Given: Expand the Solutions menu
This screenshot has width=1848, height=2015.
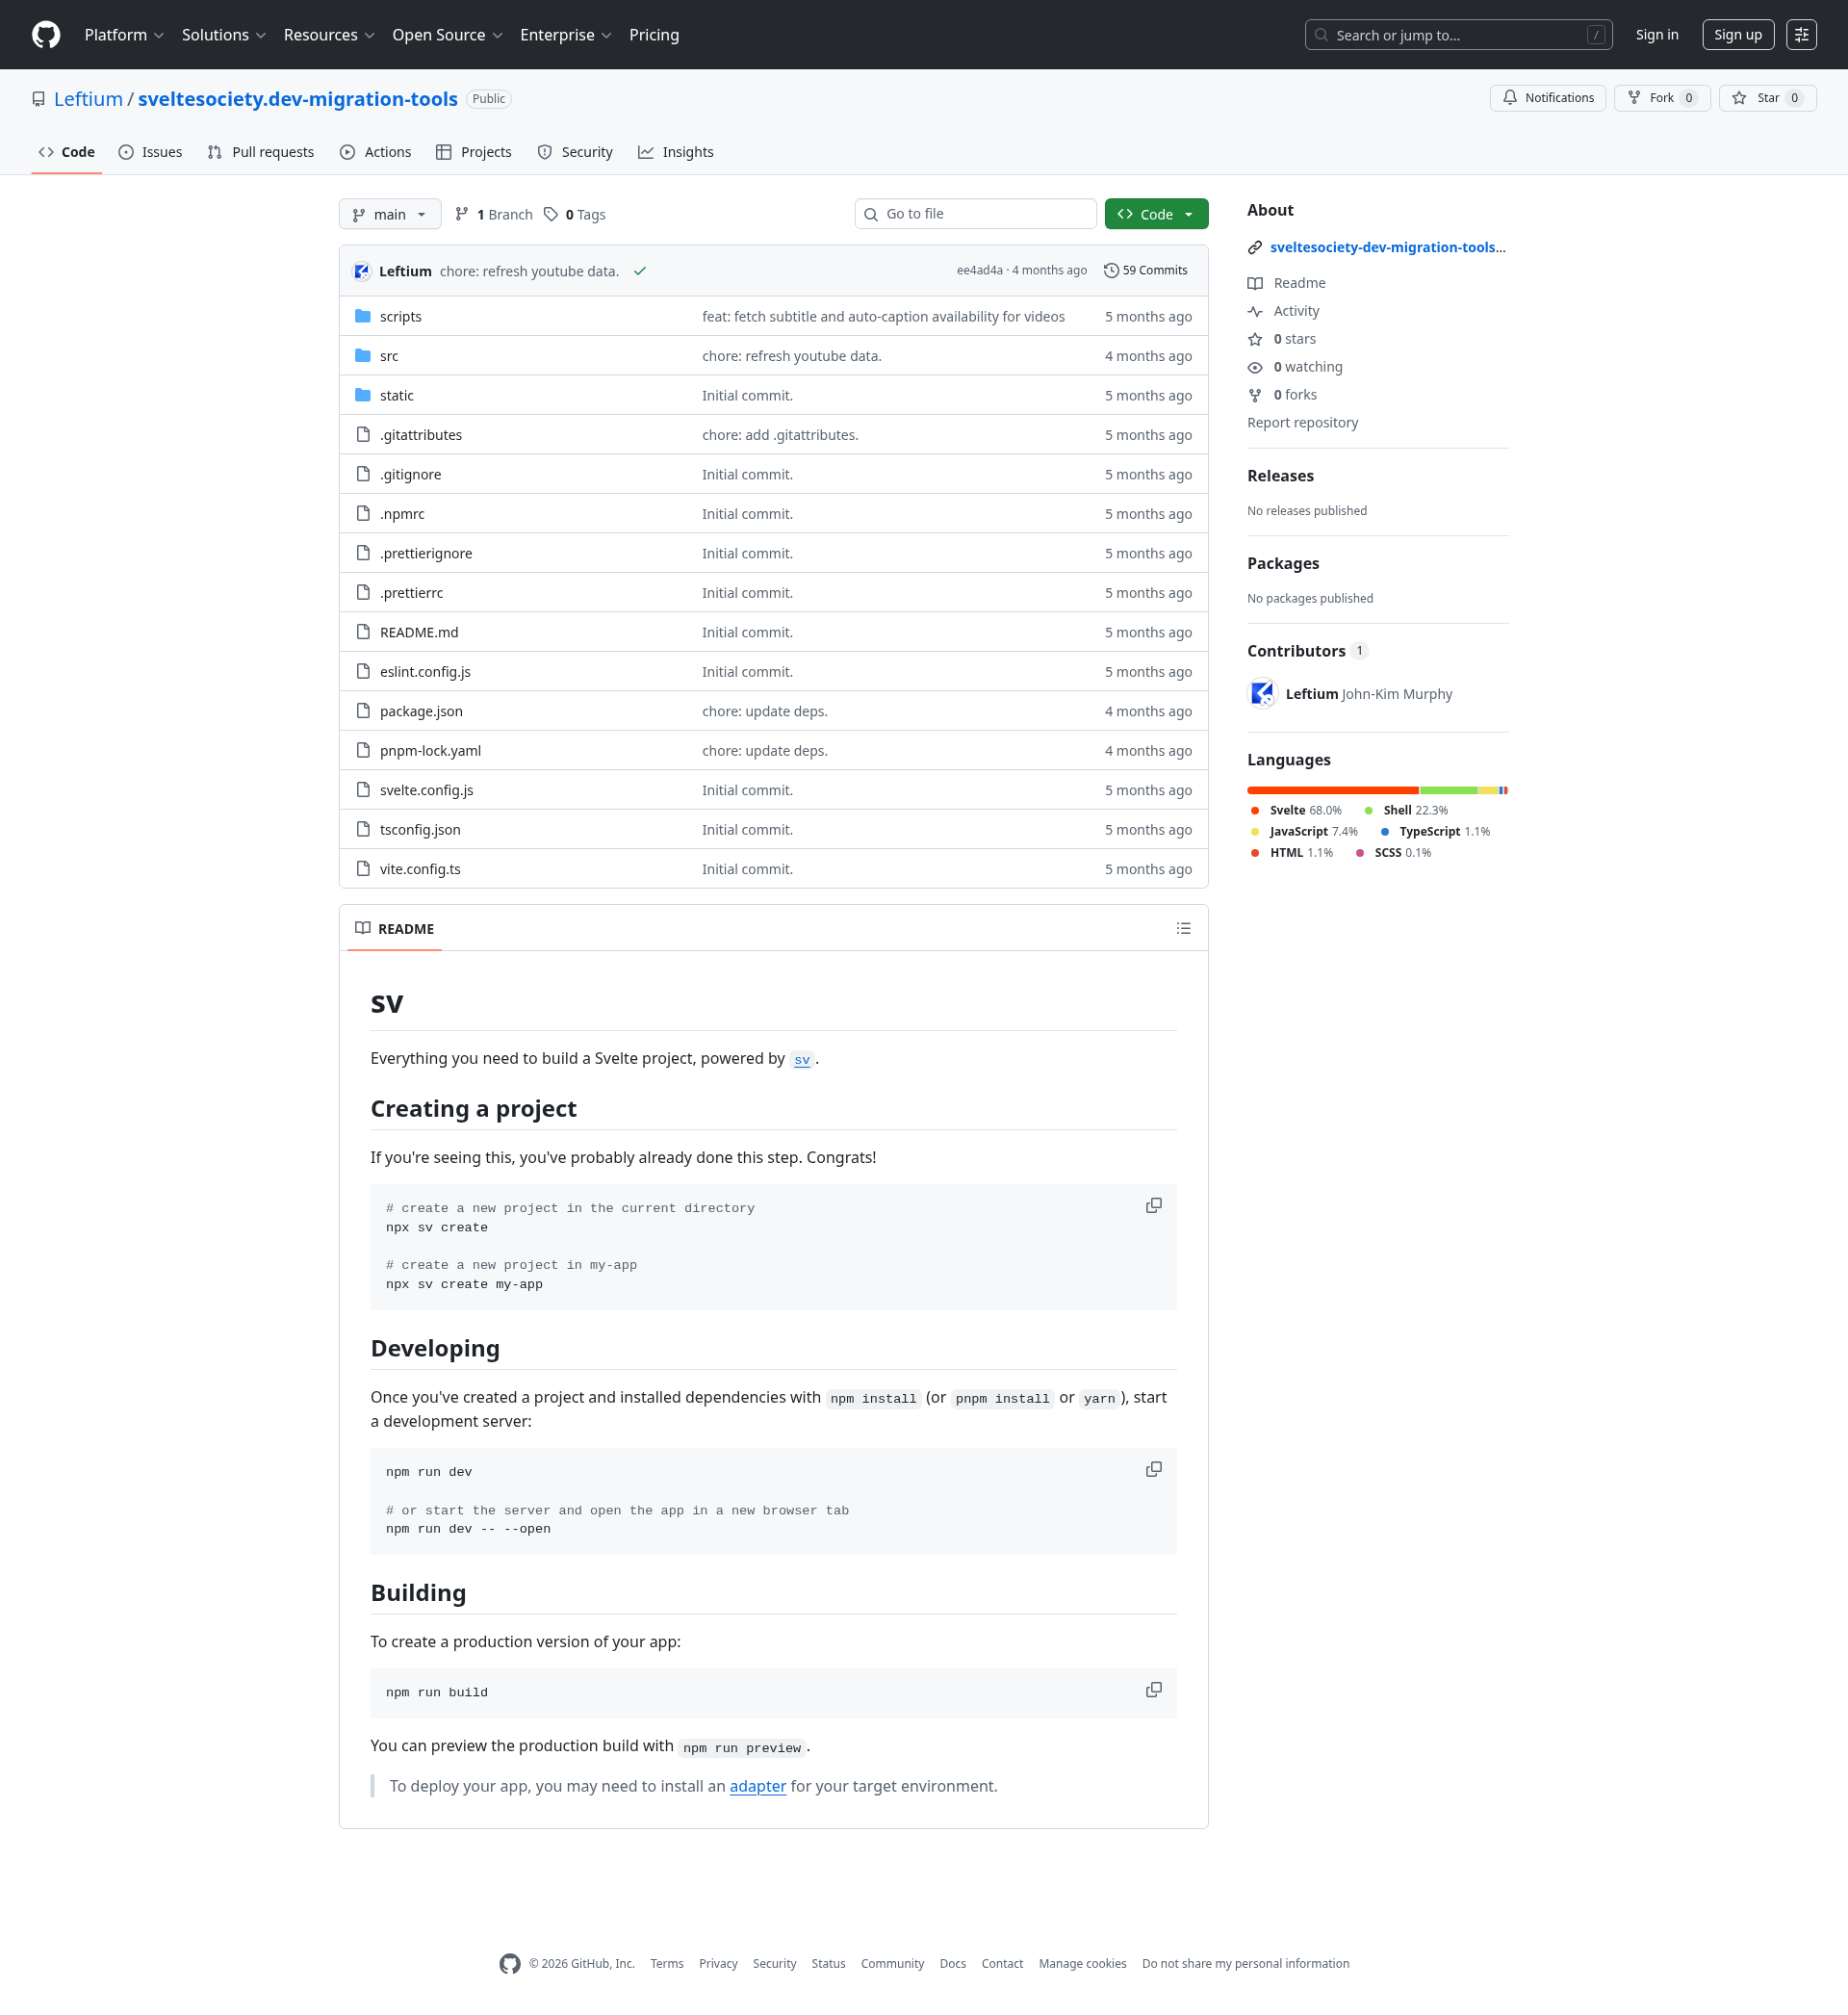Looking at the screenshot, I should (224, 35).
